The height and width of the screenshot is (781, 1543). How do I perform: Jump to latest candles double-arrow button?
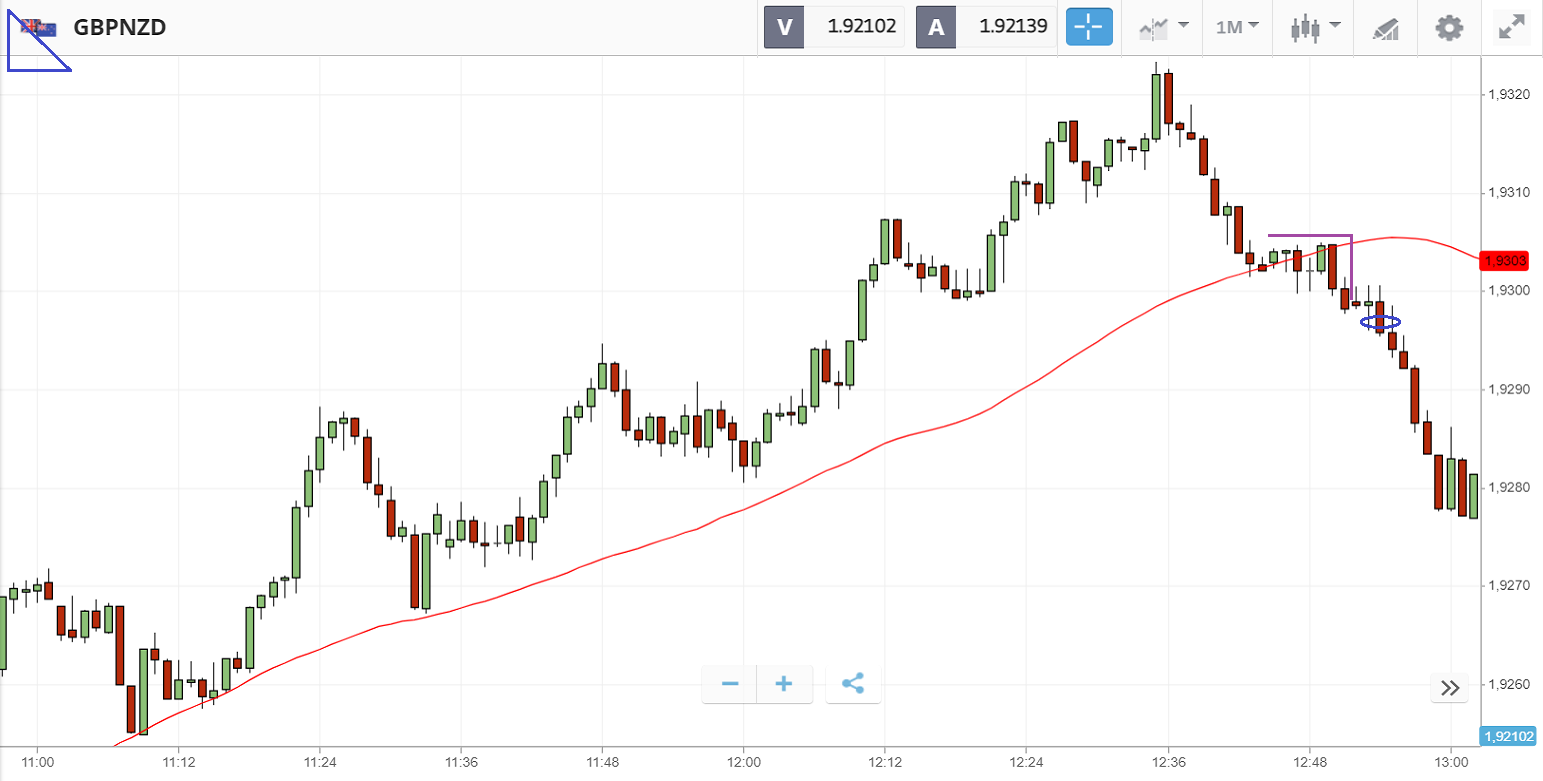point(1450,687)
